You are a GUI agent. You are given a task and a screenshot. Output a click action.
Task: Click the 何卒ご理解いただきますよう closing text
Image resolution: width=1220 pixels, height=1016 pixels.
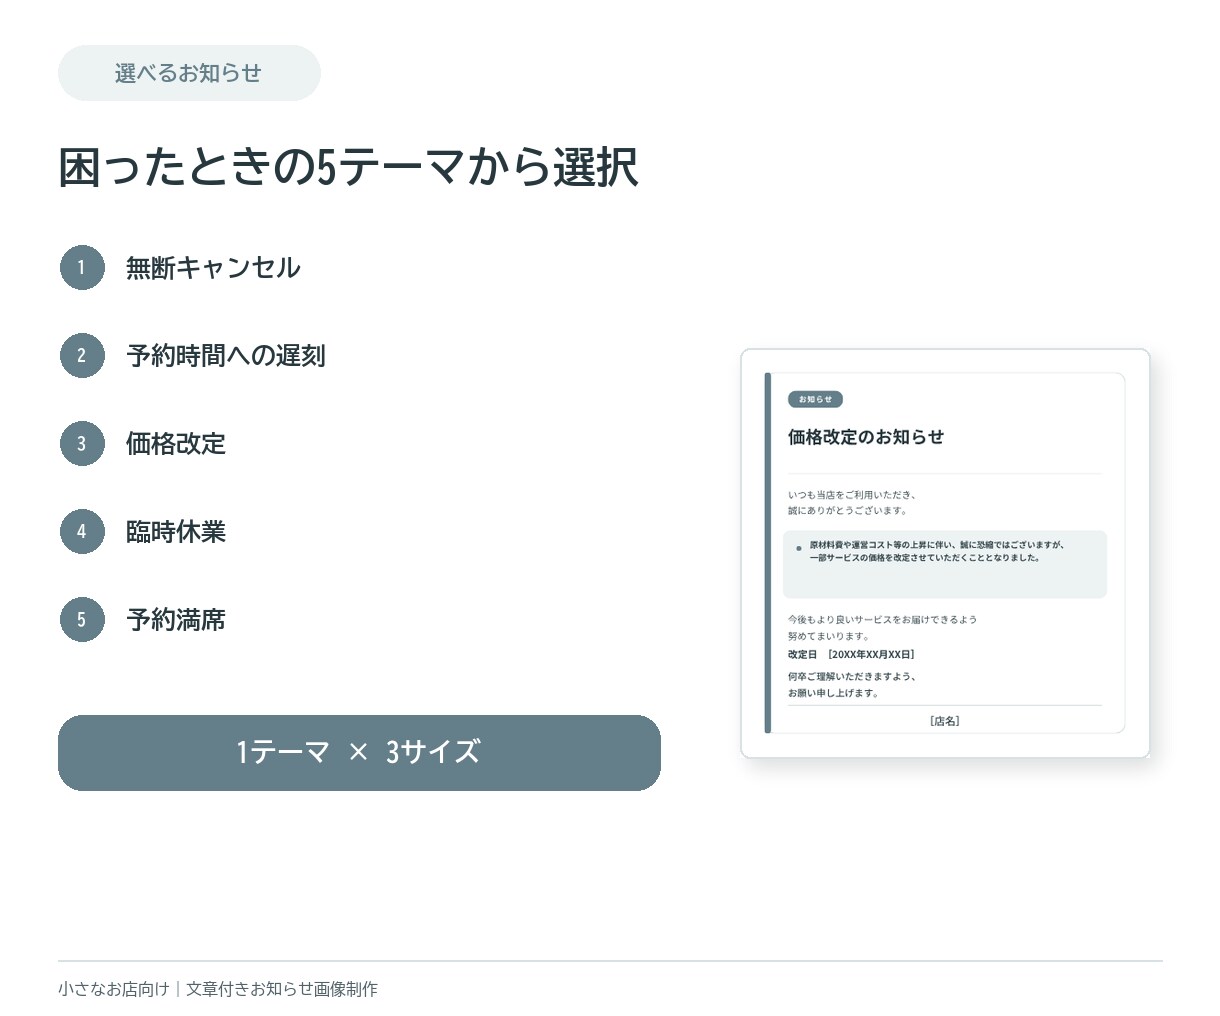coord(851,685)
